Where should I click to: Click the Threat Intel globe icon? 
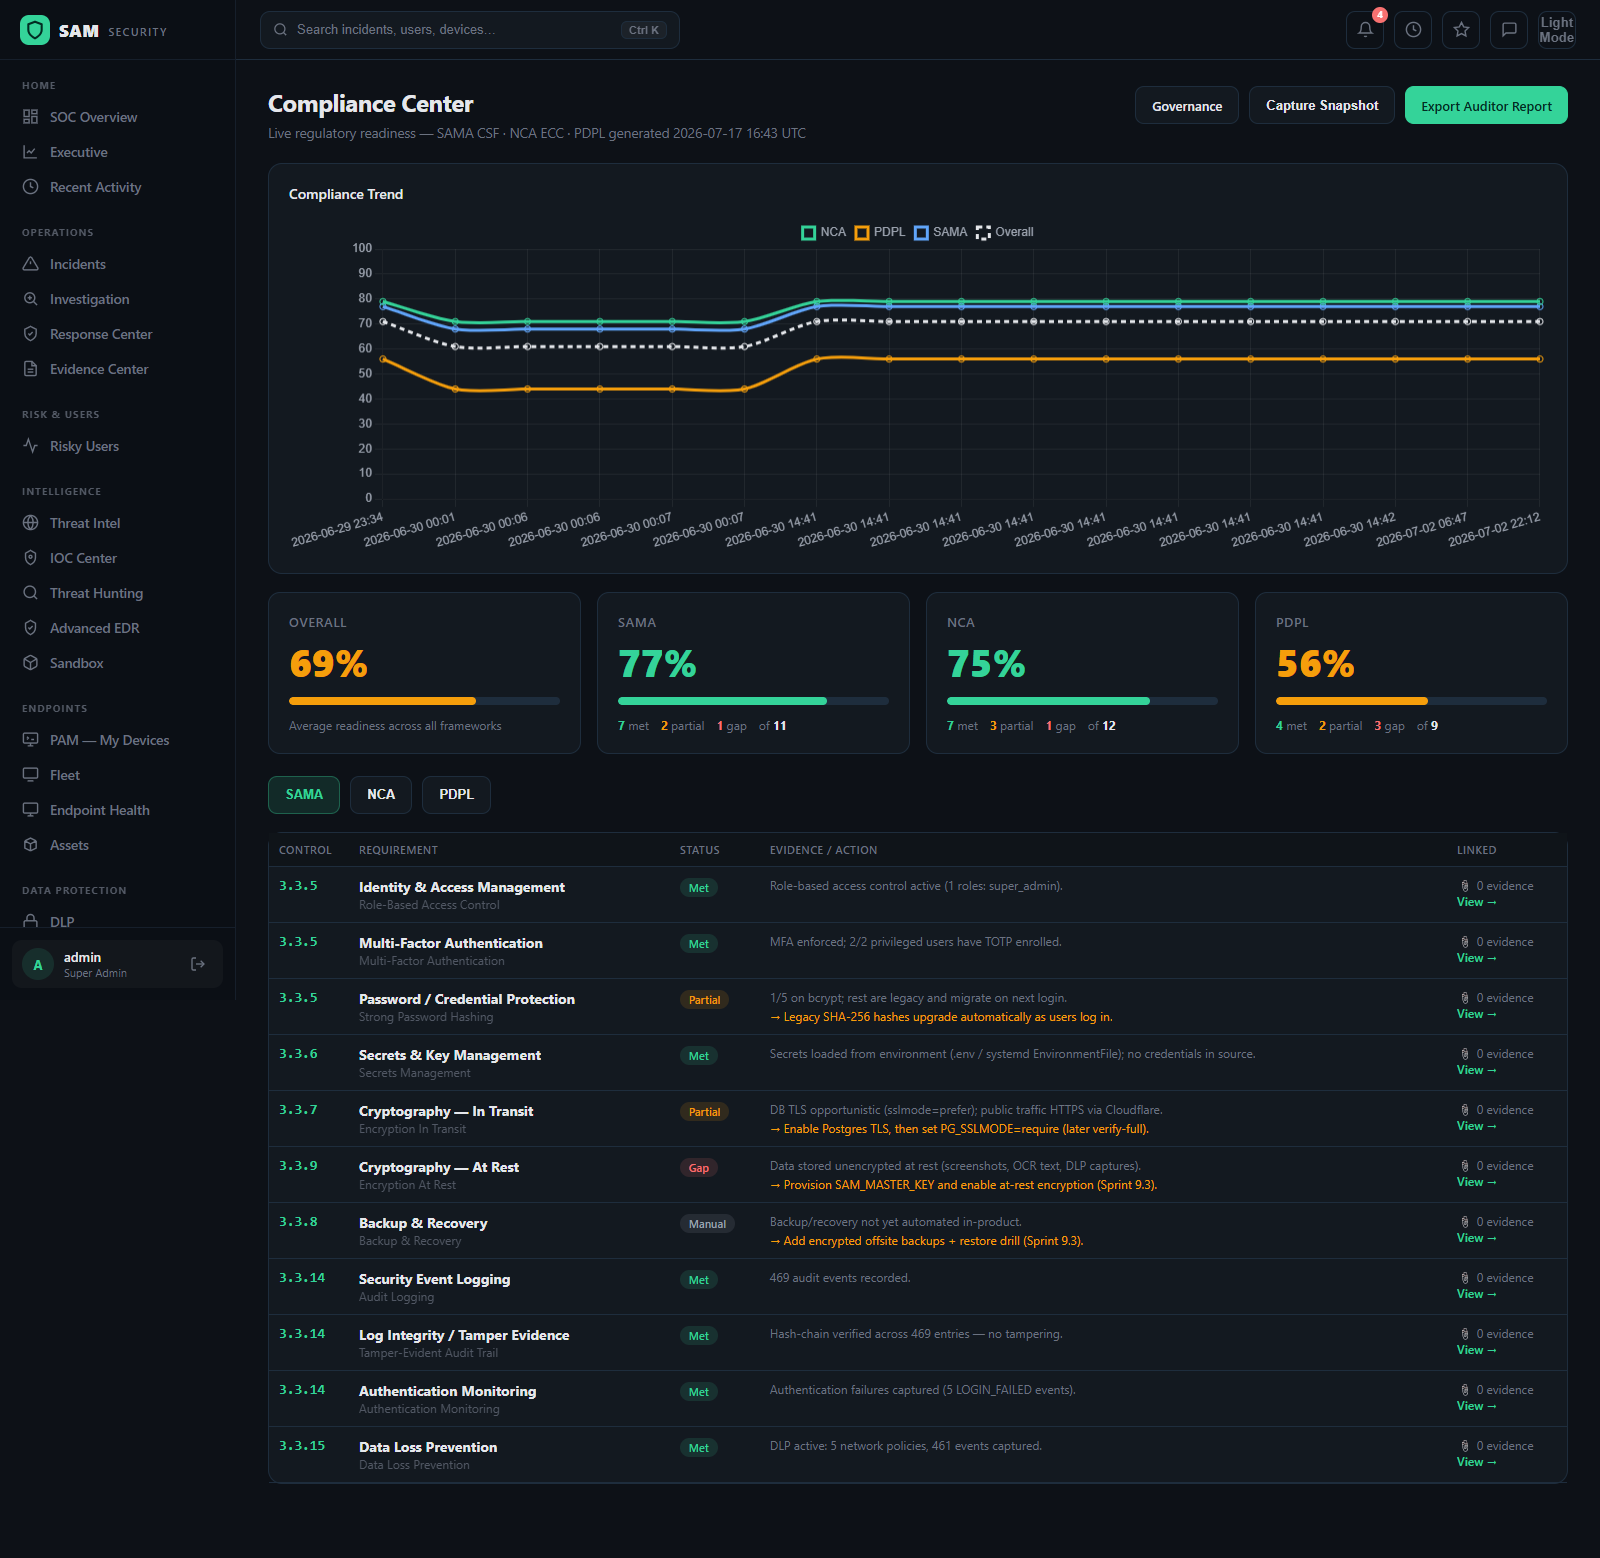click(x=31, y=523)
